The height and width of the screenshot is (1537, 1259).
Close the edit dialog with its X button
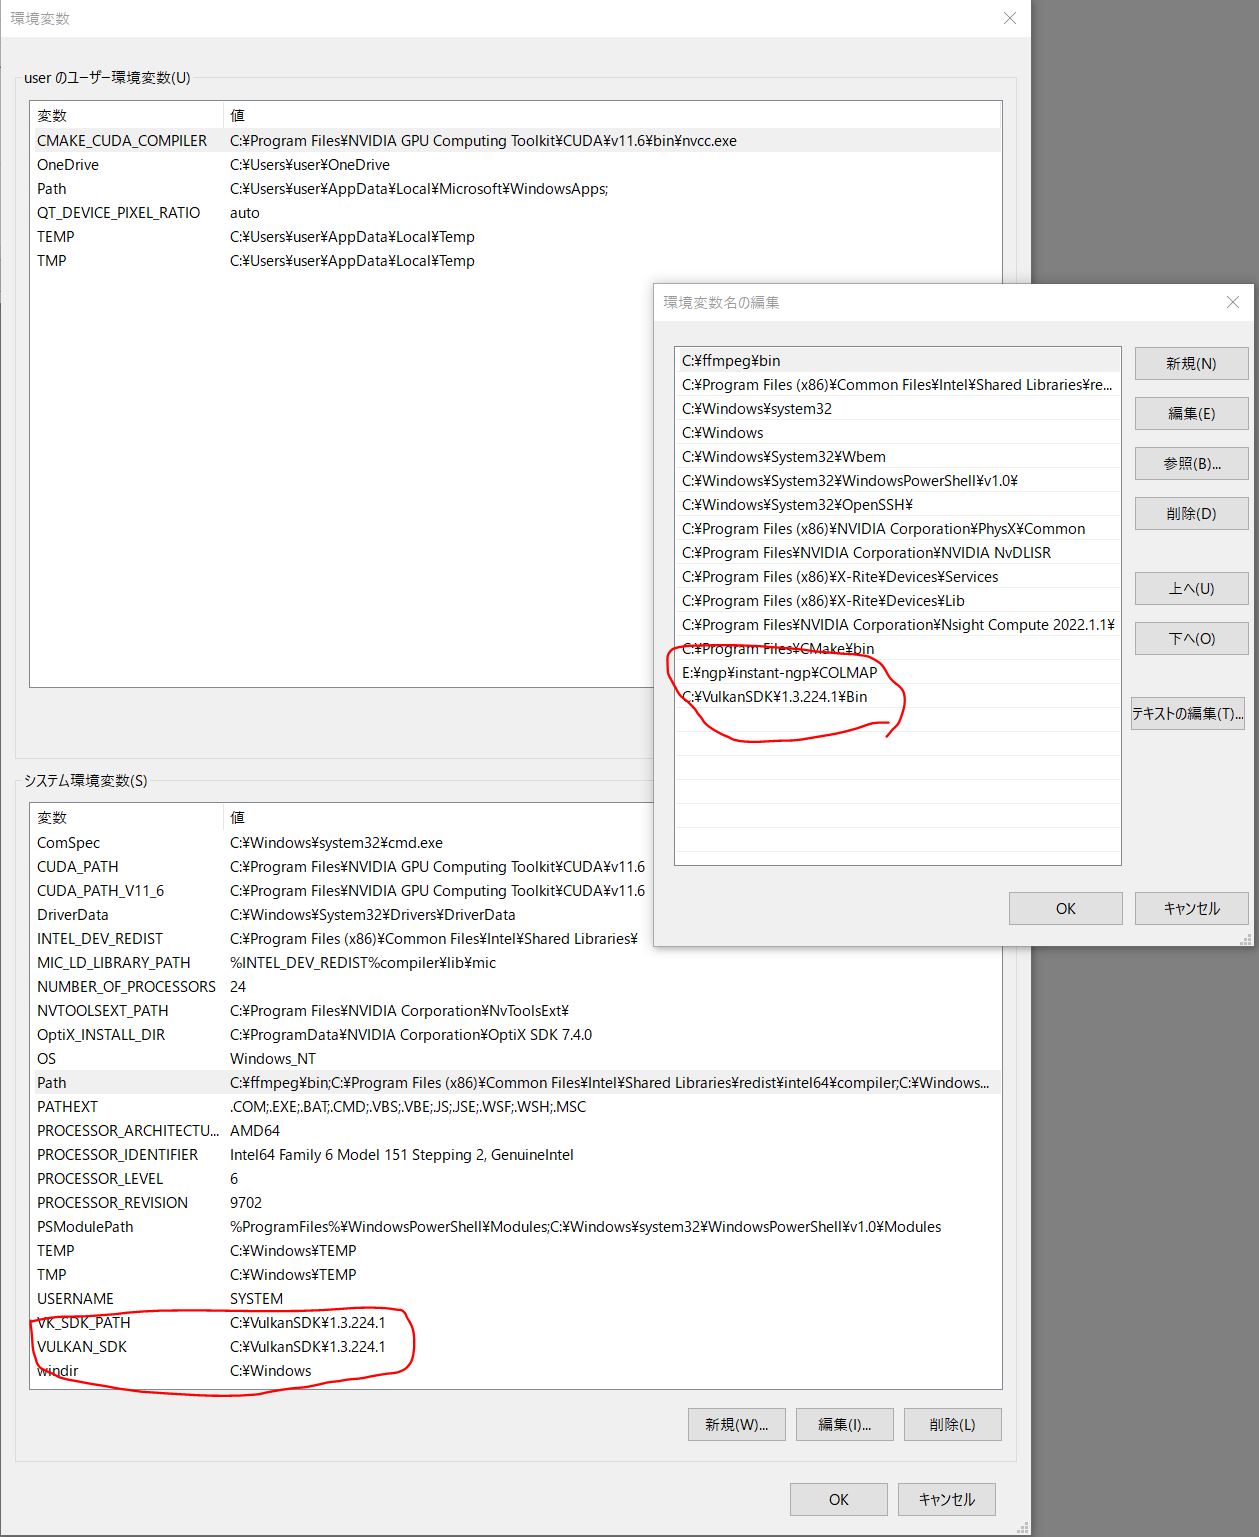pos(1231,302)
